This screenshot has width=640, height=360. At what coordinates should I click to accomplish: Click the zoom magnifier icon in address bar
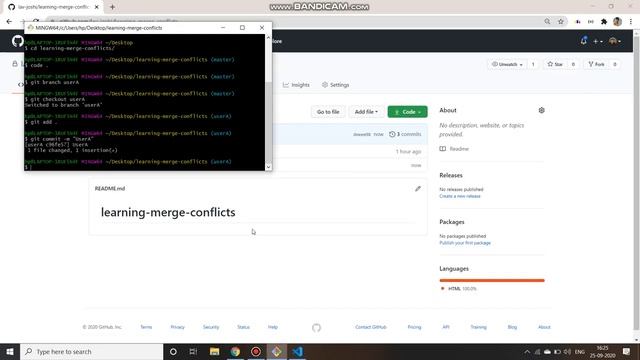pos(547,22)
